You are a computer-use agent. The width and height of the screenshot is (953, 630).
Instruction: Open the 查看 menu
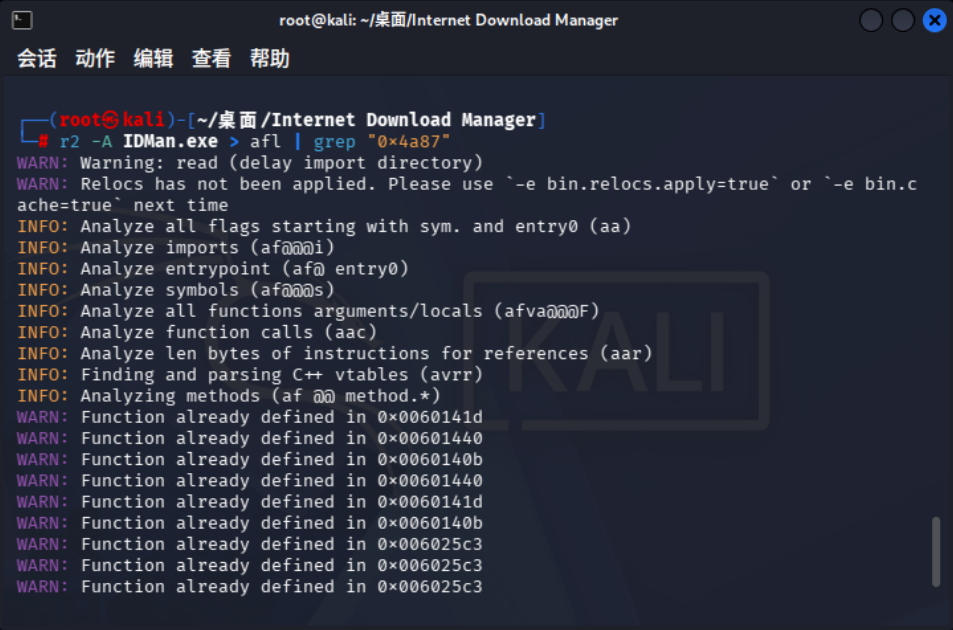click(212, 58)
